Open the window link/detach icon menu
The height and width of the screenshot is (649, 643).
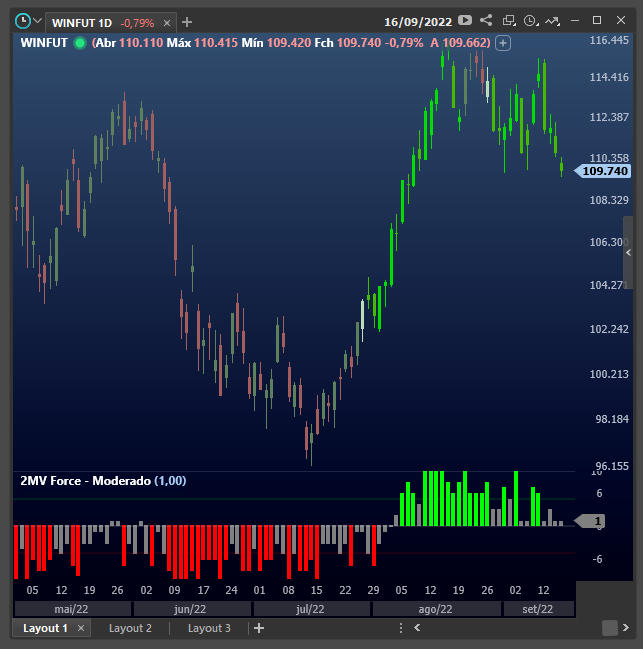point(509,20)
